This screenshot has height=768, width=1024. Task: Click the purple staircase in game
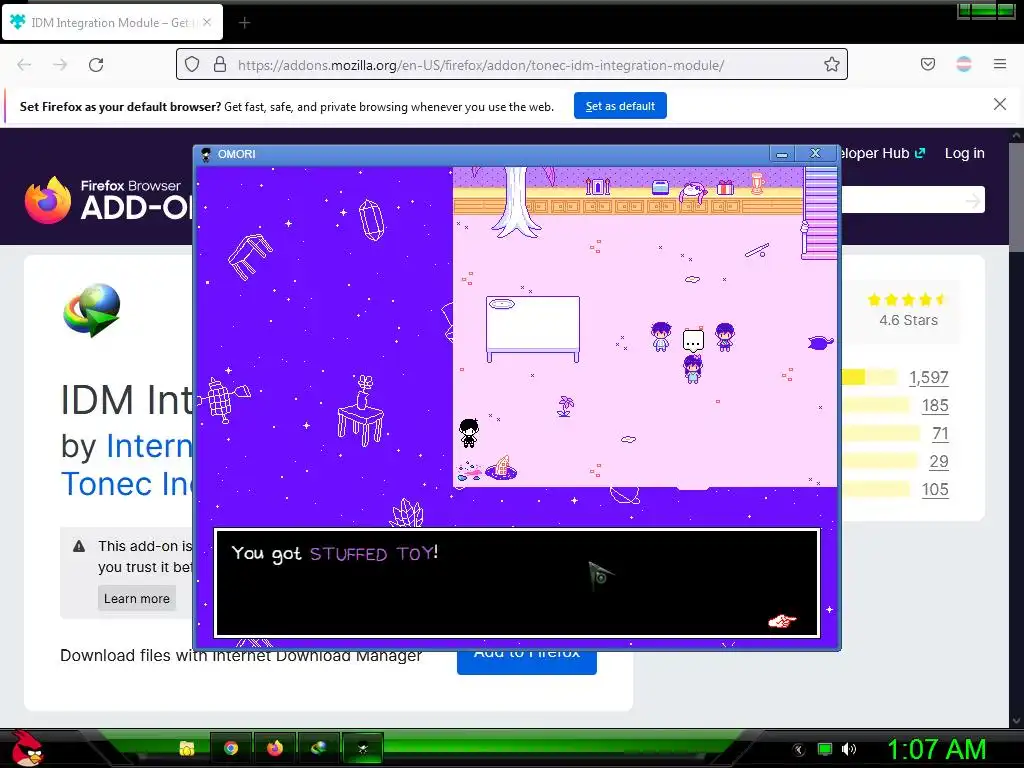(820, 213)
